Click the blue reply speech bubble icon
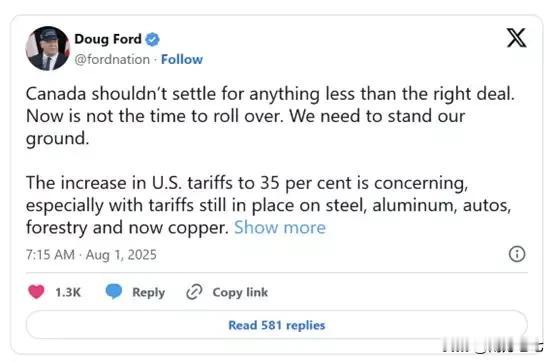Image resolution: width=554 pixels, height=363 pixels. pyautogui.click(x=114, y=292)
